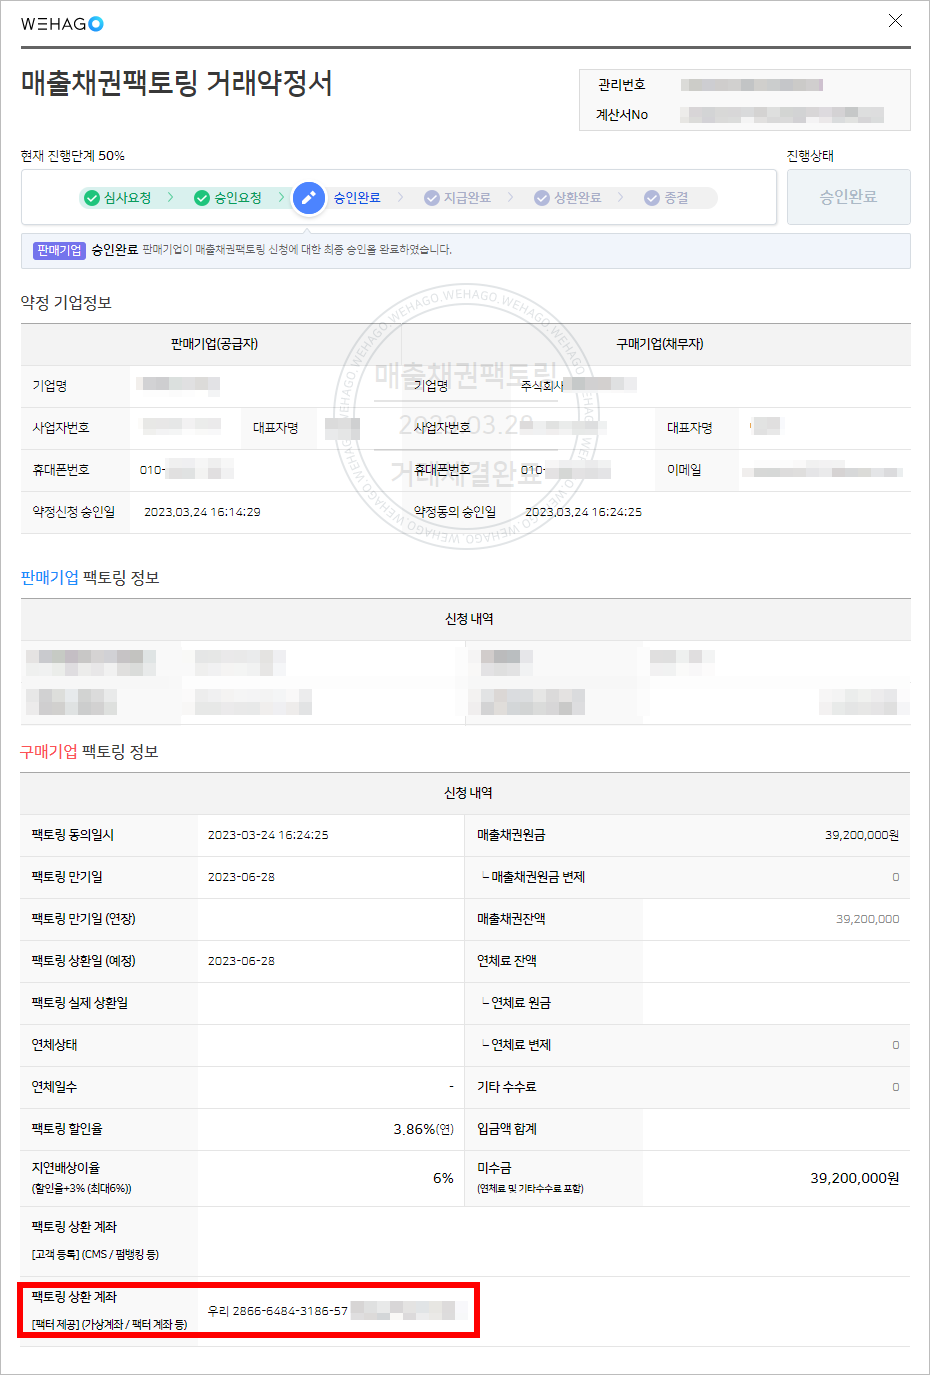Click the 매출채권원금 amount 39,200,000원
Viewport: 930px width, 1375px height.
click(x=861, y=835)
